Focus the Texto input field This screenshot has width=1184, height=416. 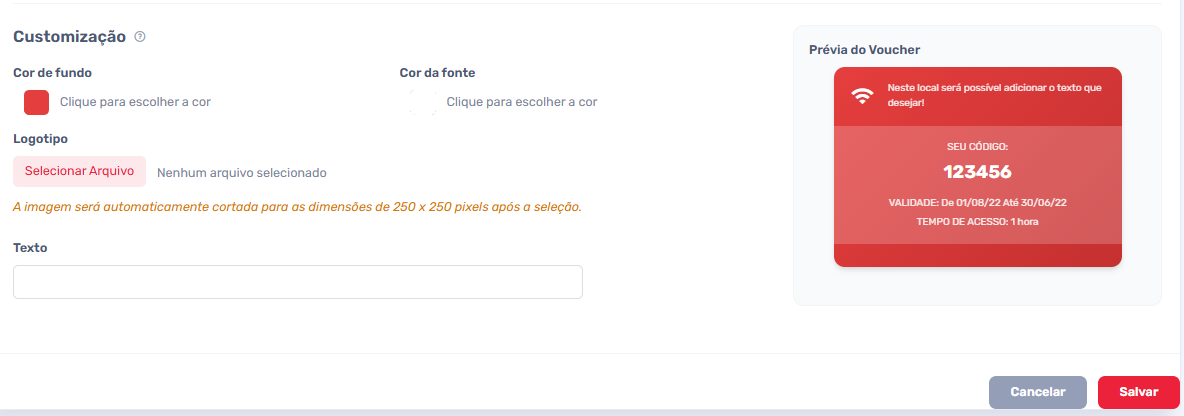click(x=298, y=282)
